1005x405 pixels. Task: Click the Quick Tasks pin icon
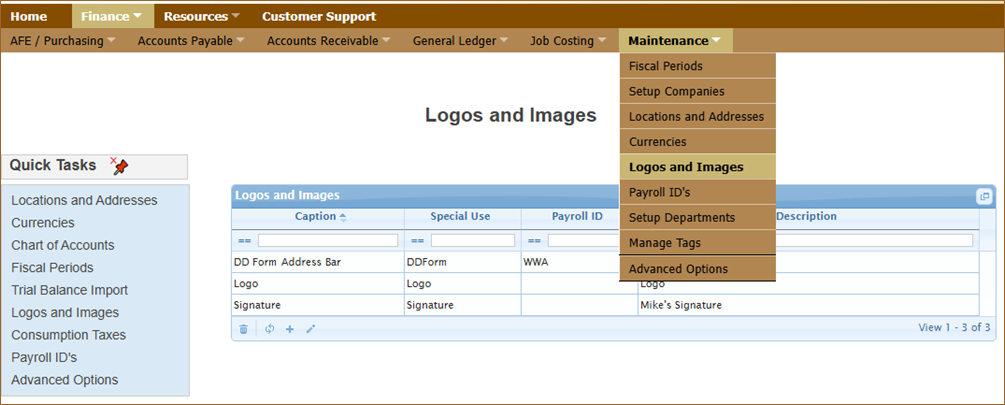pos(119,166)
